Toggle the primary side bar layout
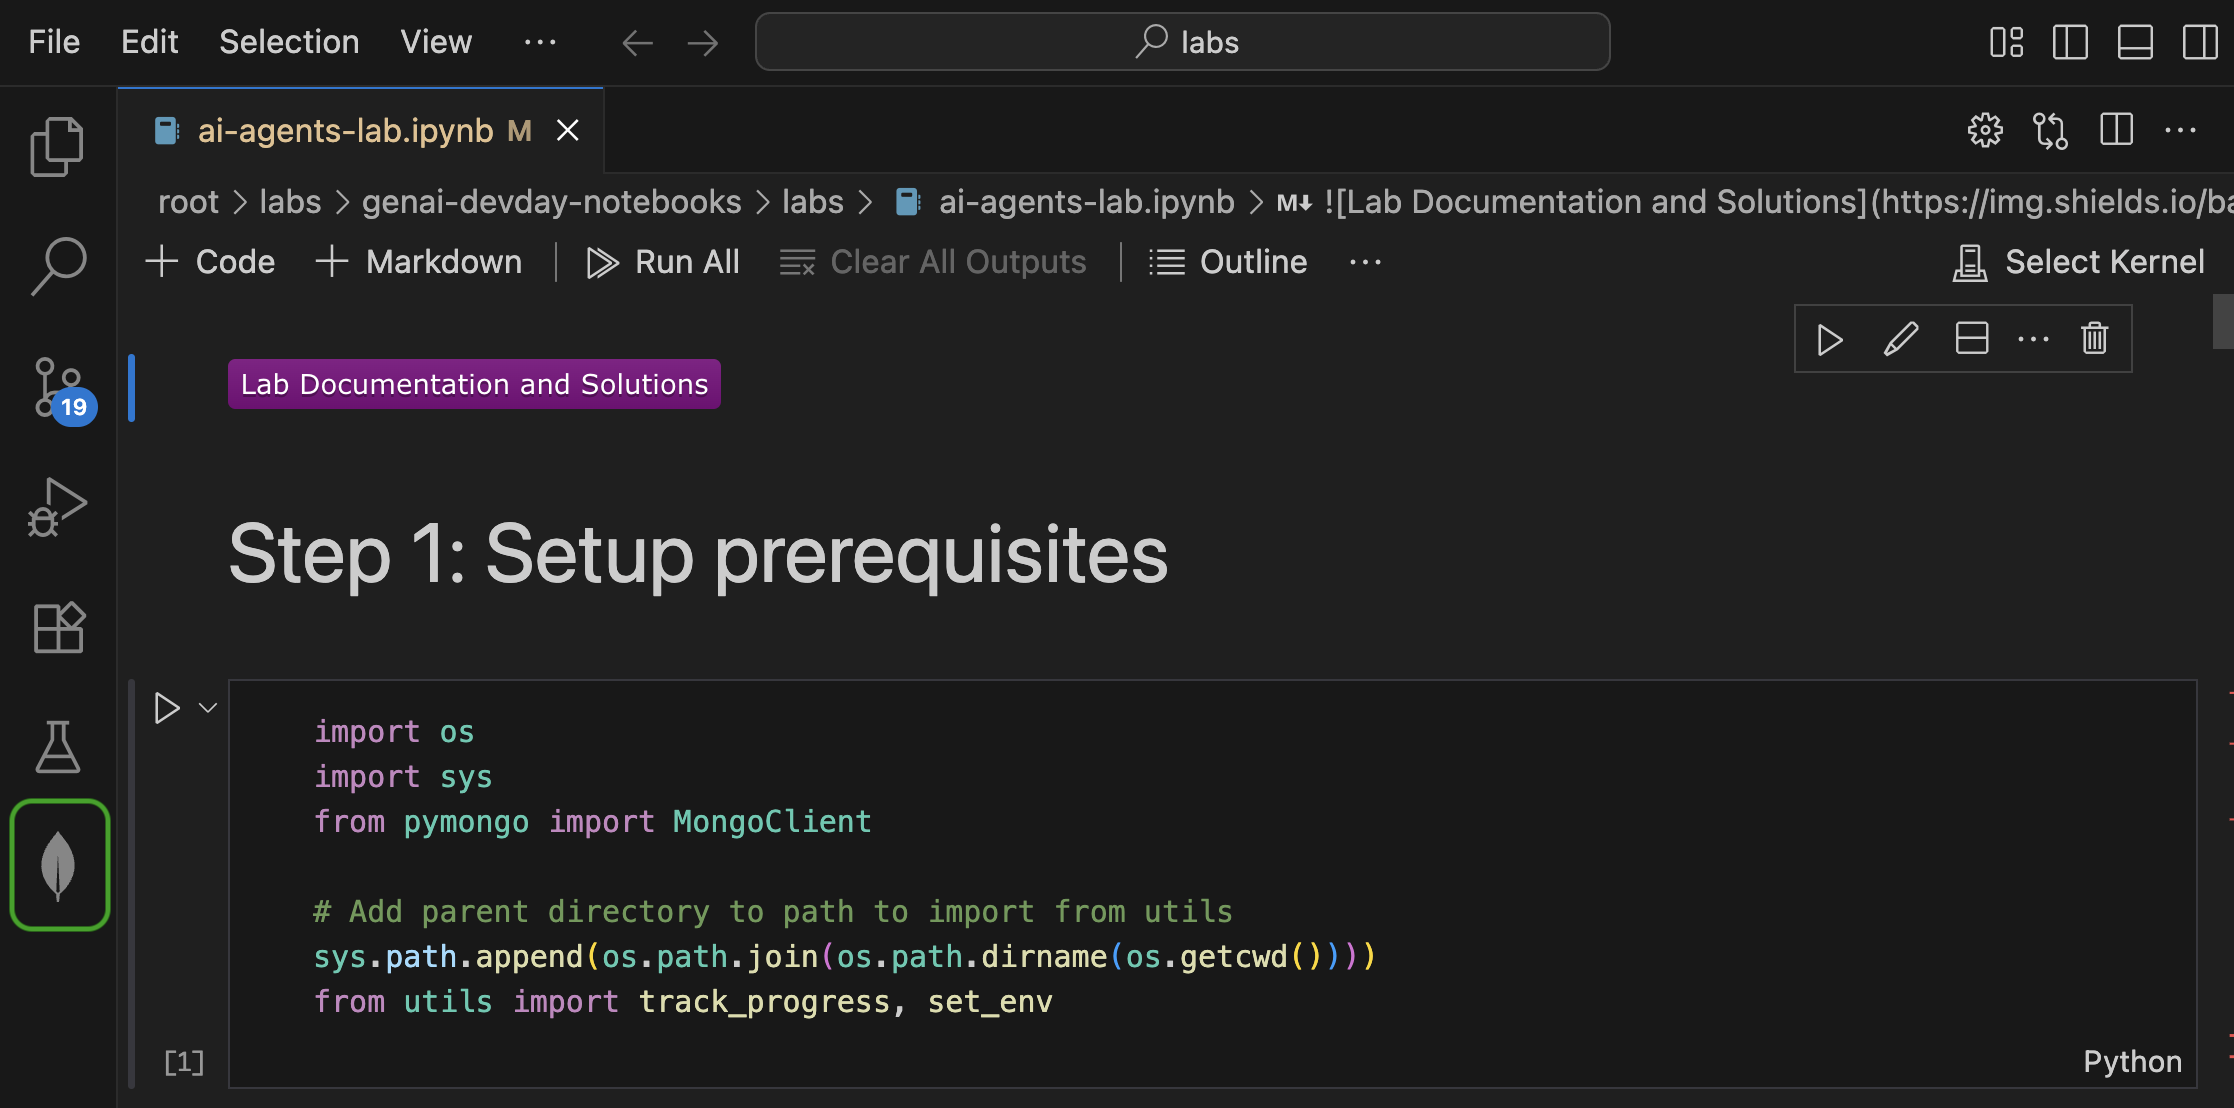 coord(2069,42)
